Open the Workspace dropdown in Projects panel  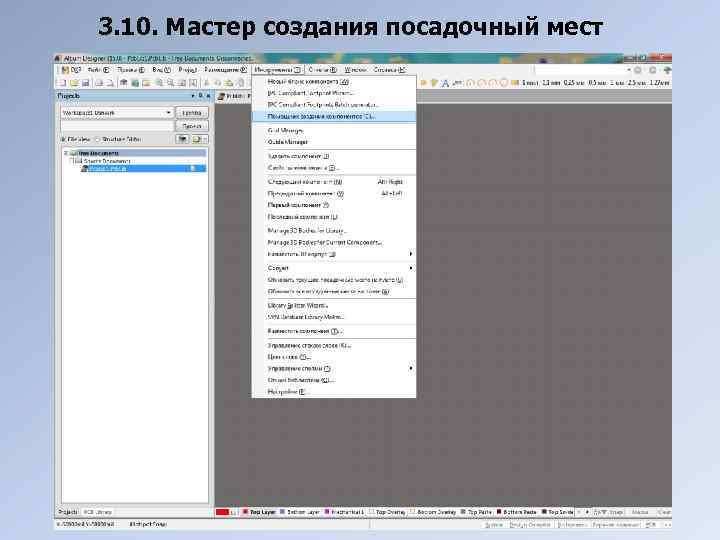(169, 112)
